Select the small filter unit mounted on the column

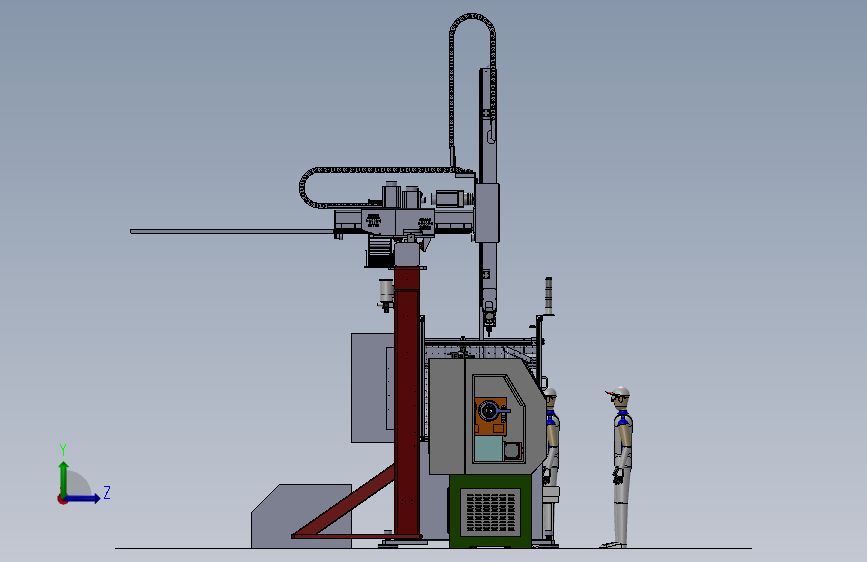pyautogui.click(x=386, y=294)
